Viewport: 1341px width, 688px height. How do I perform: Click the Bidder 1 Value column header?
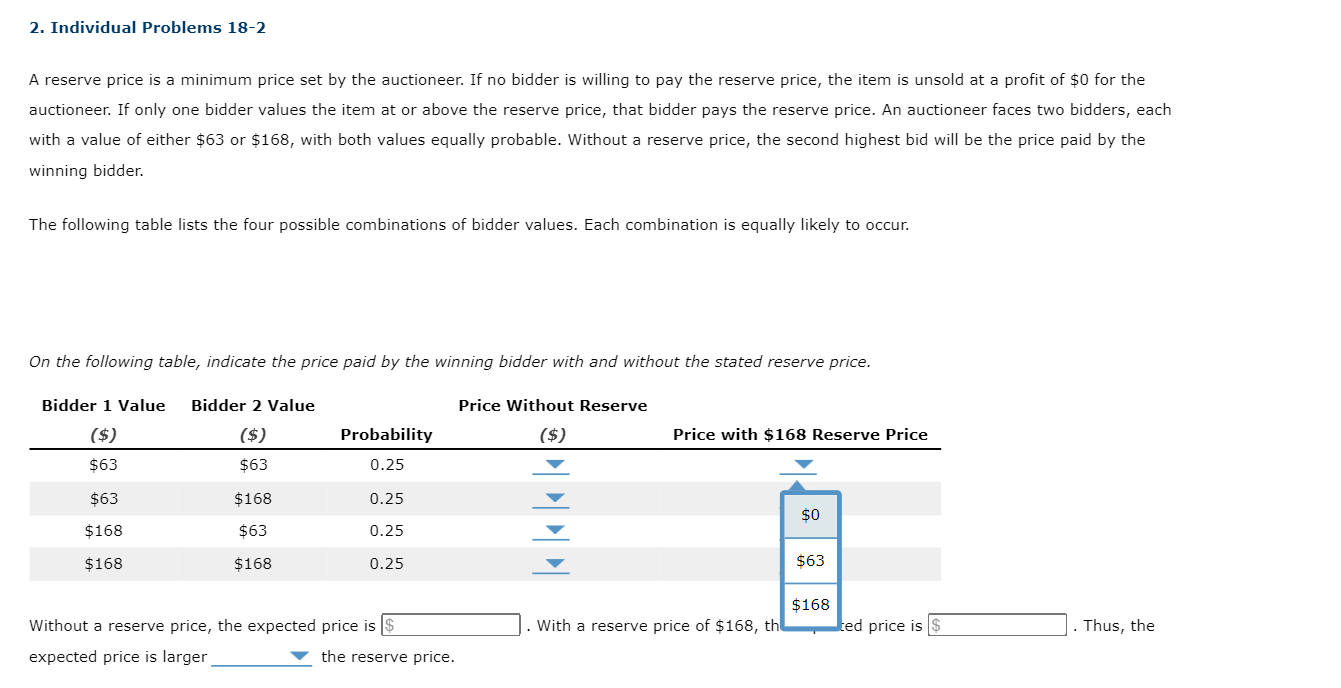tap(102, 405)
